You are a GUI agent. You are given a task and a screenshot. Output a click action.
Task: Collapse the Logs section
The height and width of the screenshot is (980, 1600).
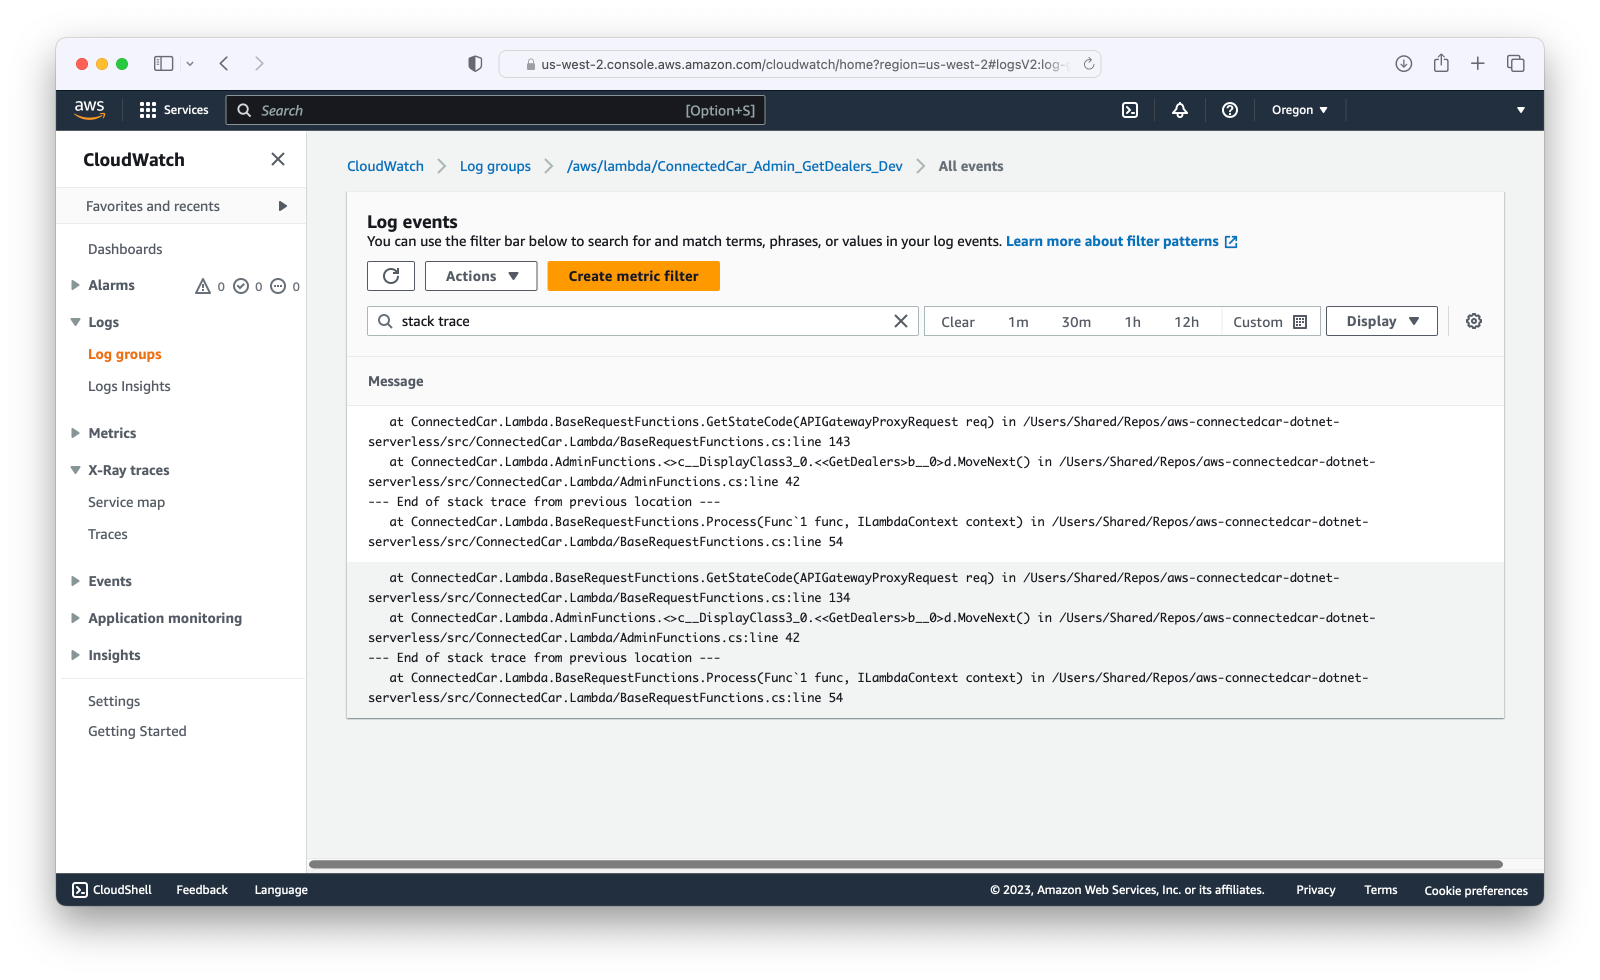(x=75, y=322)
